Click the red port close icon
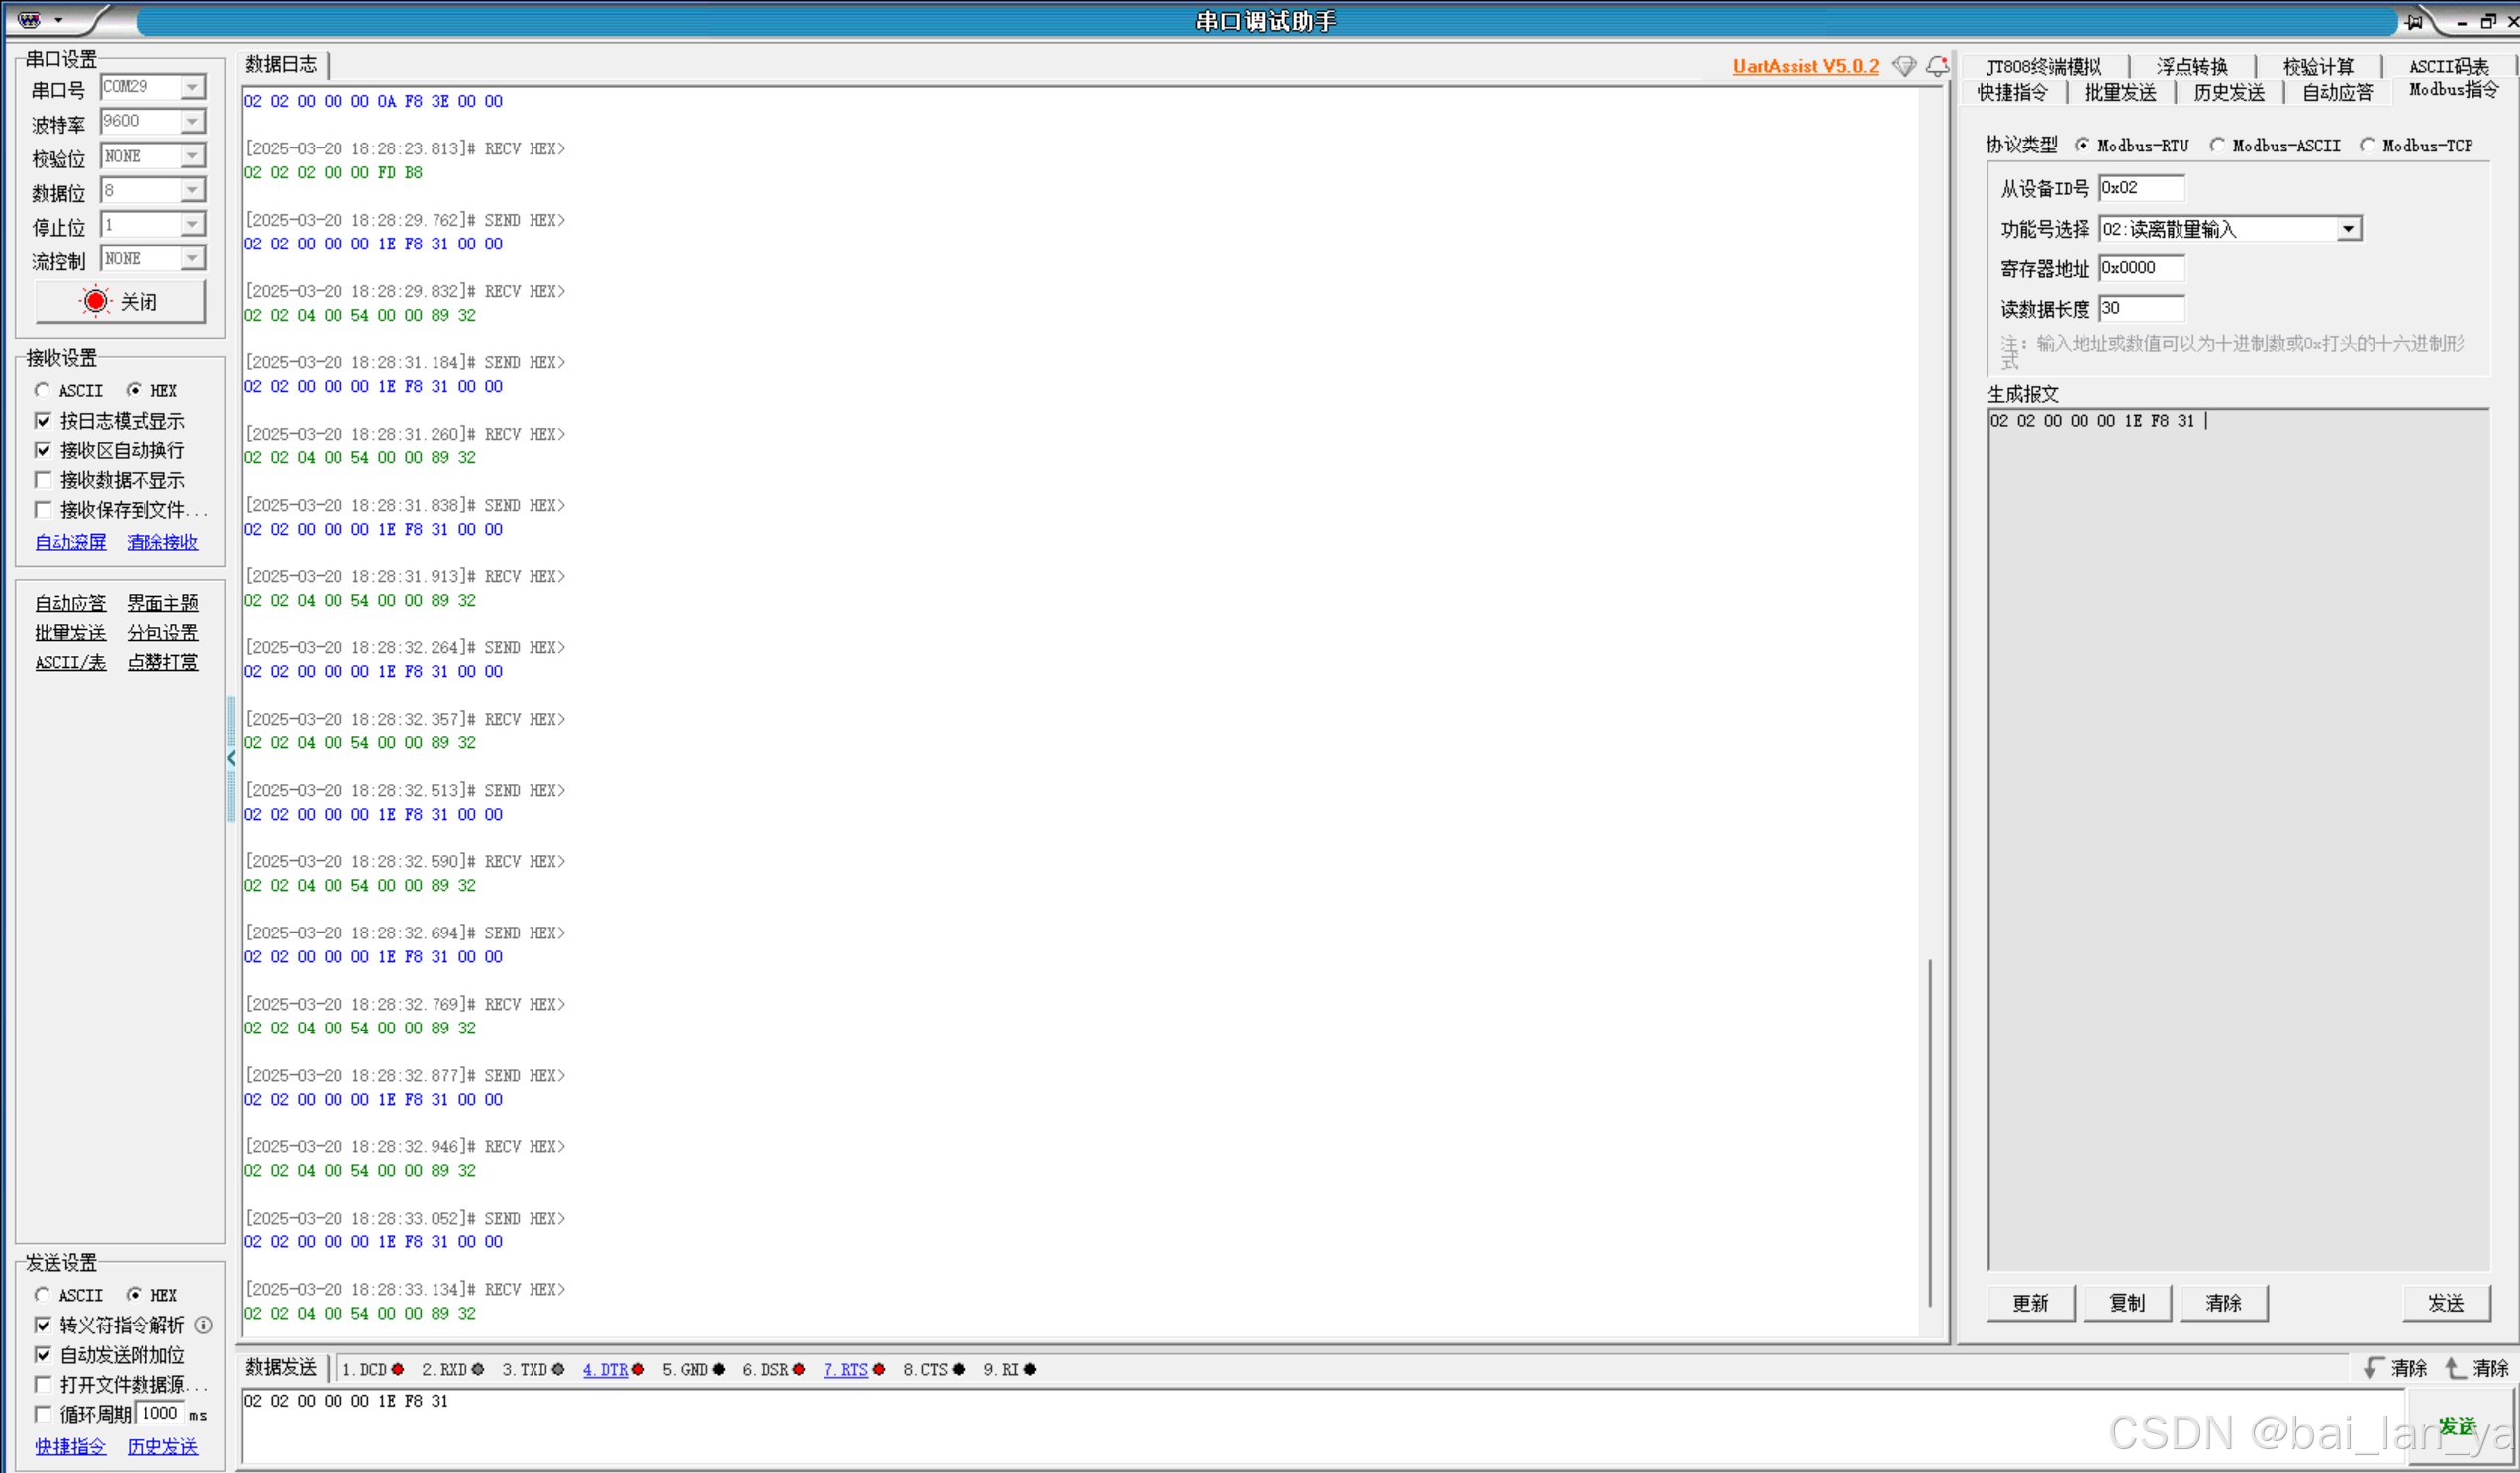 (x=95, y=301)
